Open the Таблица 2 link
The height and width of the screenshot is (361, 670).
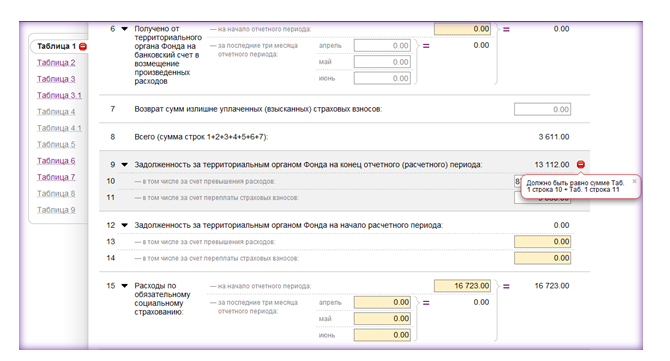(x=56, y=62)
